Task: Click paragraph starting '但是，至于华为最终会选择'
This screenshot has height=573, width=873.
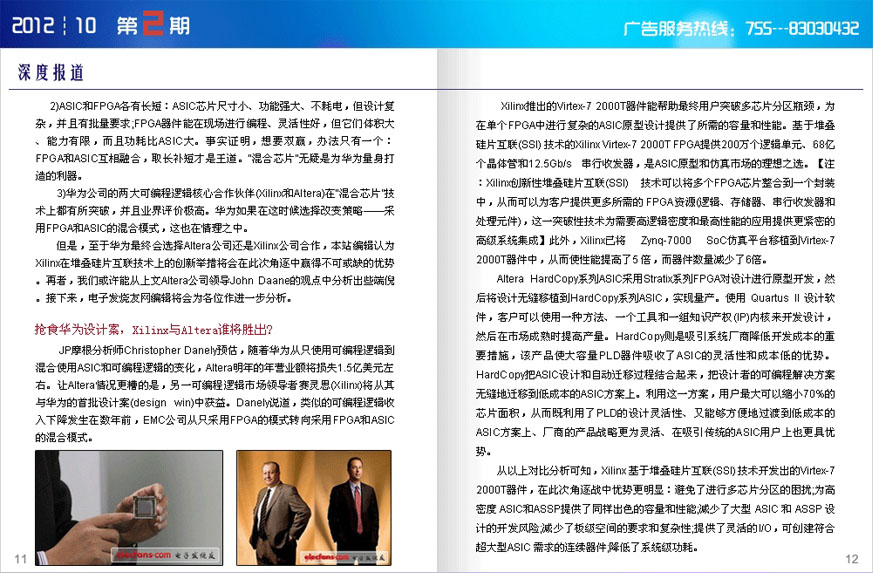Action: [x=215, y=272]
